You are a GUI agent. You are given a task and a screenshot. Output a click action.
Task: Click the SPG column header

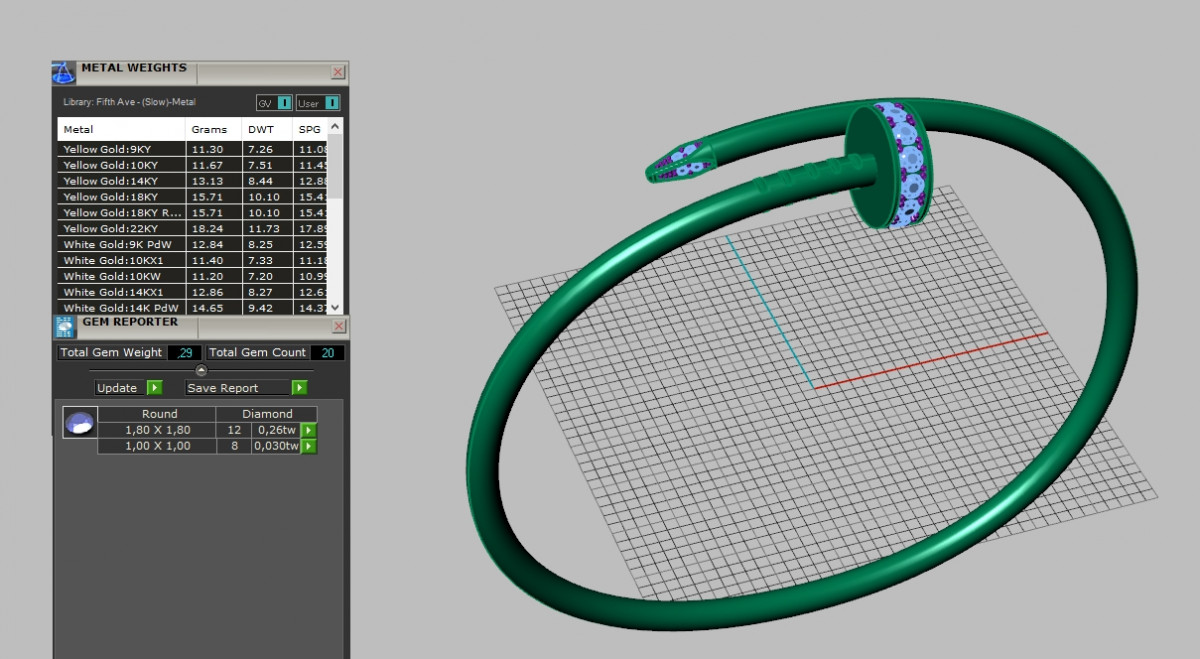[310, 129]
